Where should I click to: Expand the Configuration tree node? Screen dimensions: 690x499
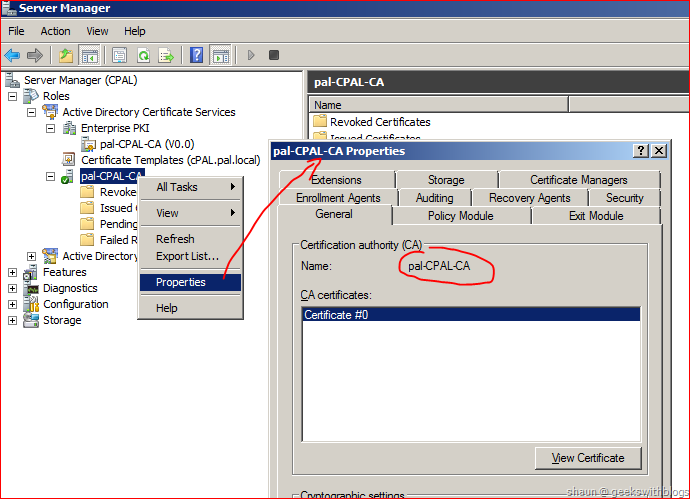click(x=12, y=304)
